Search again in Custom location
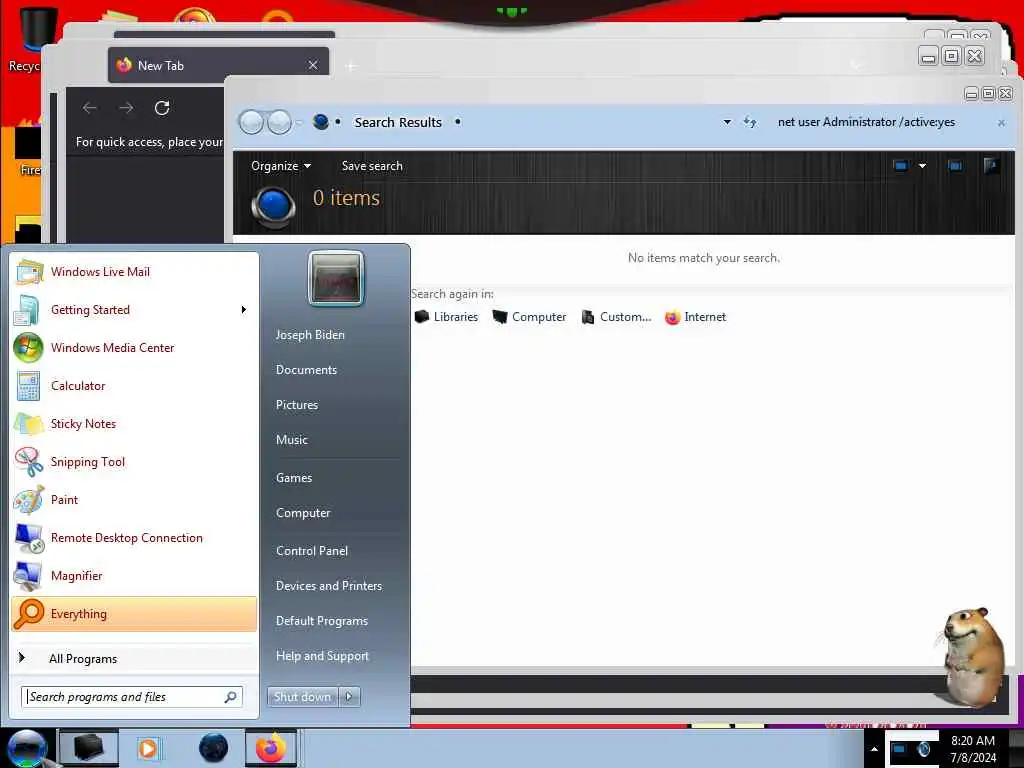Image resolution: width=1024 pixels, height=768 pixels. [616, 317]
